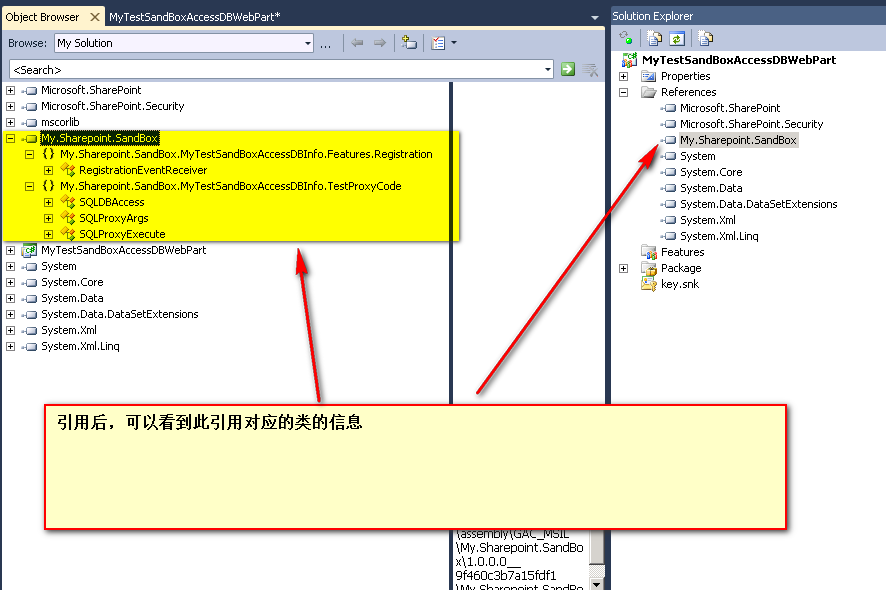
Task: Expand Microsoft.SharePoint.Security node in Object Browser
Action: (x=10, y=106)
